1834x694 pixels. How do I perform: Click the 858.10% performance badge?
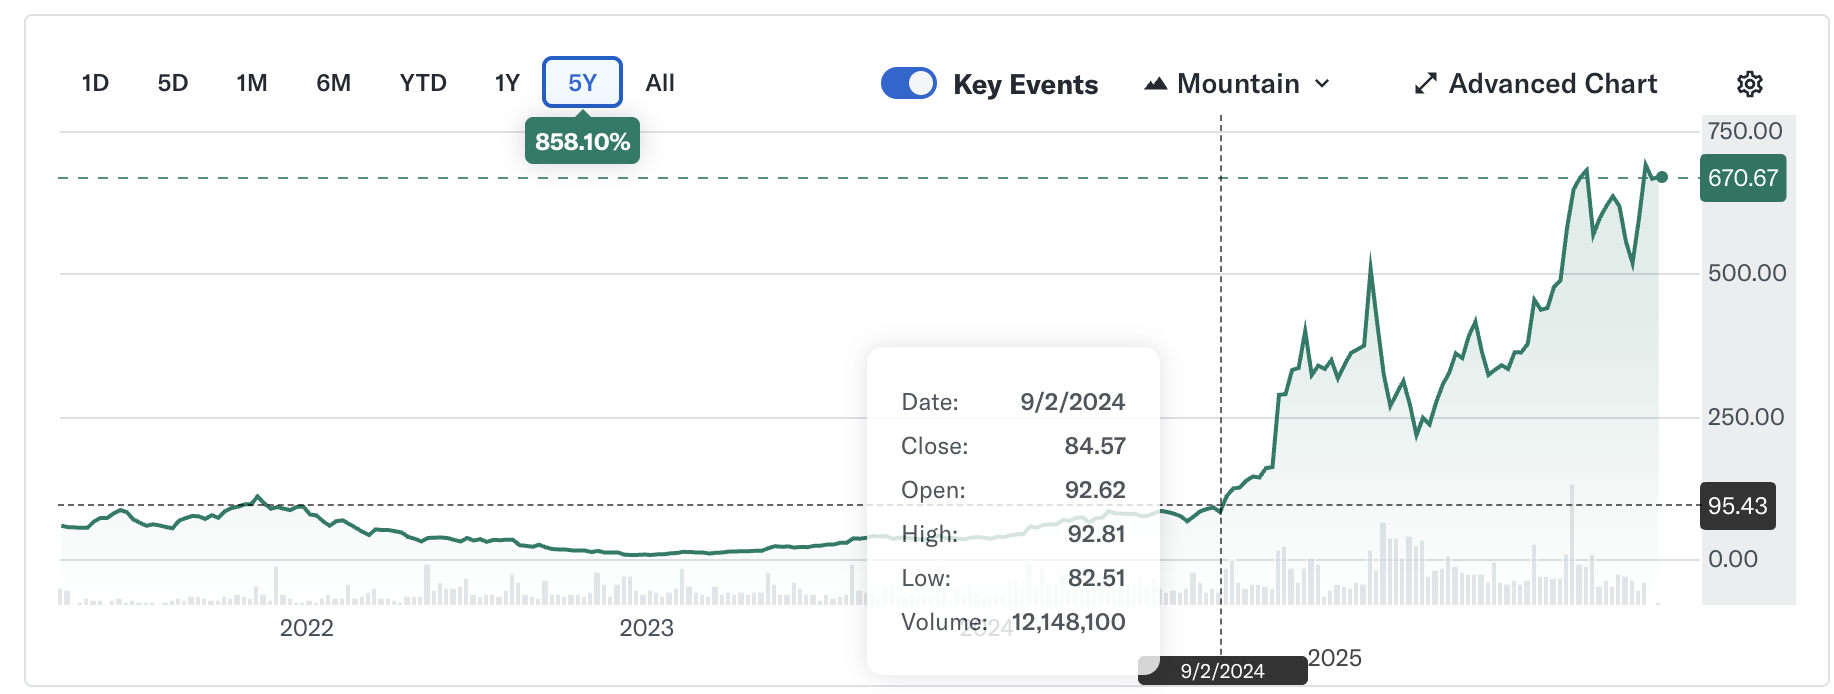click(582, 141)
